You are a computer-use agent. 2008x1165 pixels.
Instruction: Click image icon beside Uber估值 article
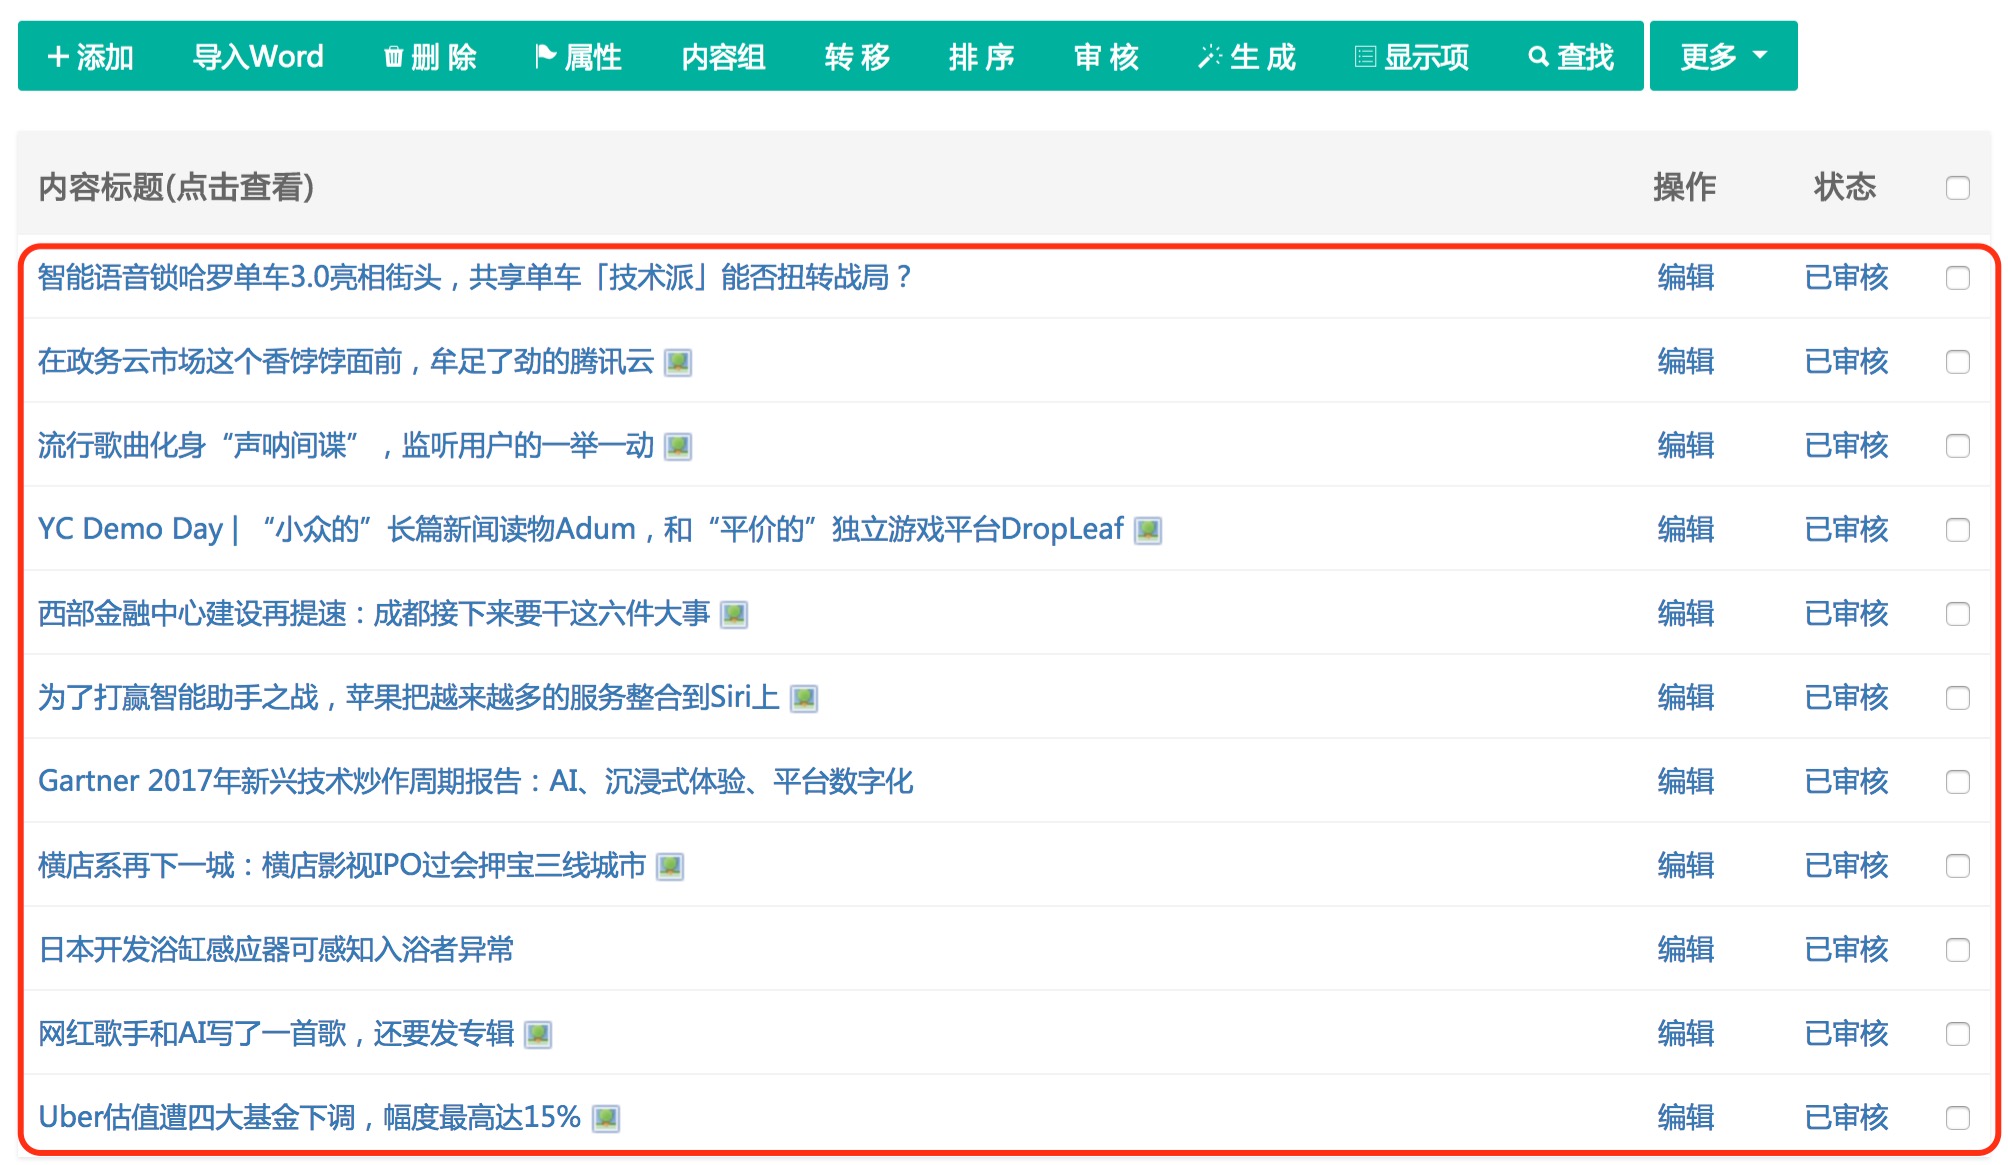[606, 1118]
